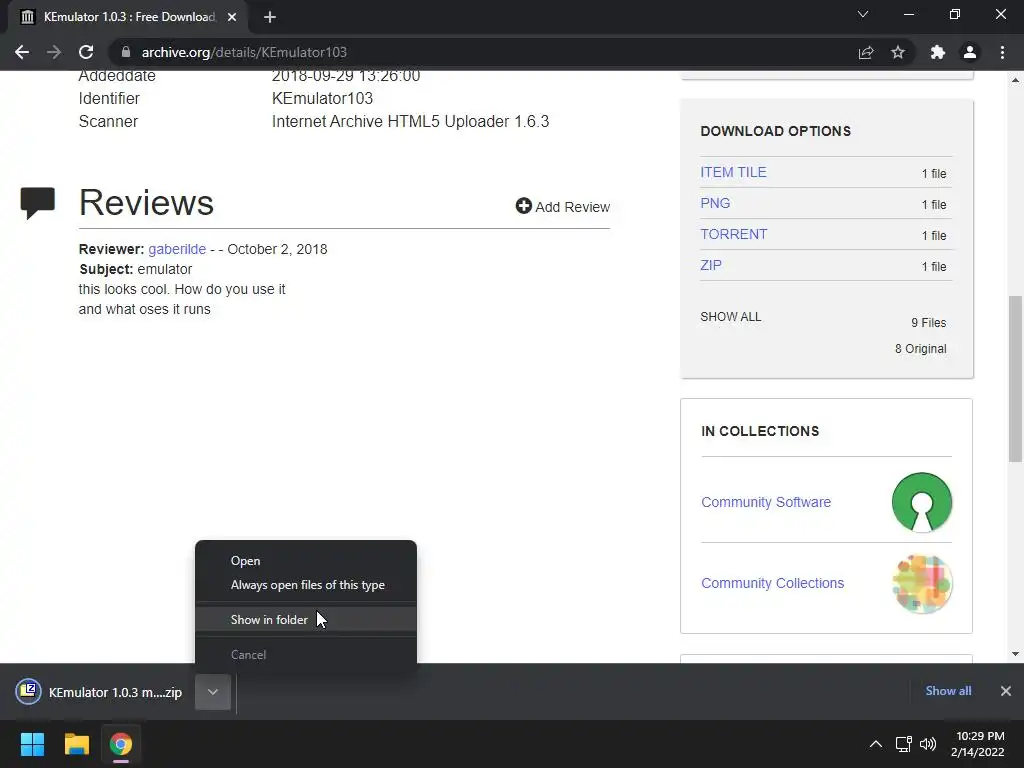Viewport: 1024px width, 768px height.
Task: Bookmark this page star icon
Action: click(898, 52)
